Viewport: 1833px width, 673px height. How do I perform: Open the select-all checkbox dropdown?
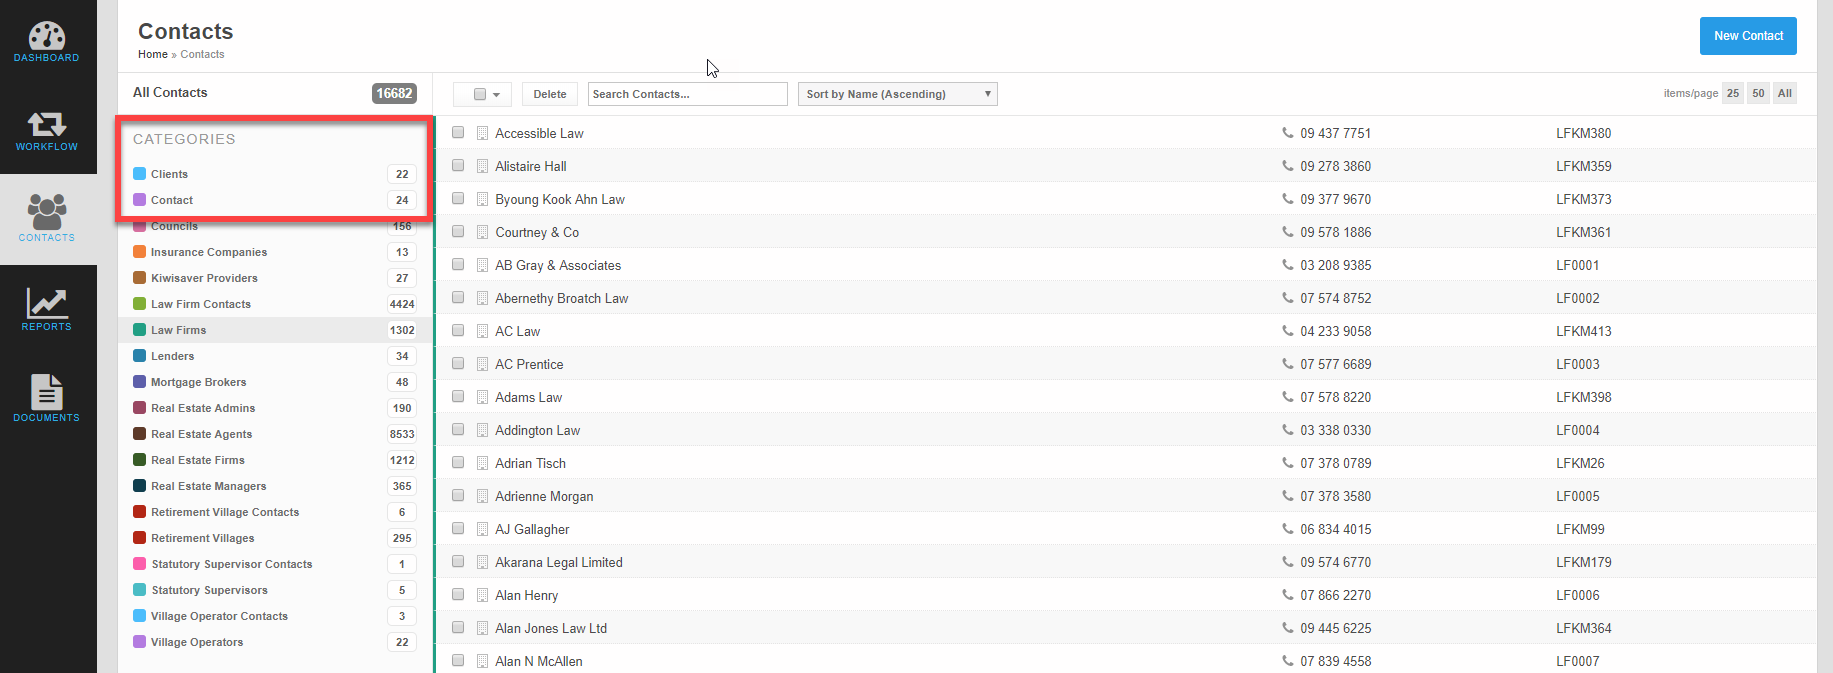[483, 94]
